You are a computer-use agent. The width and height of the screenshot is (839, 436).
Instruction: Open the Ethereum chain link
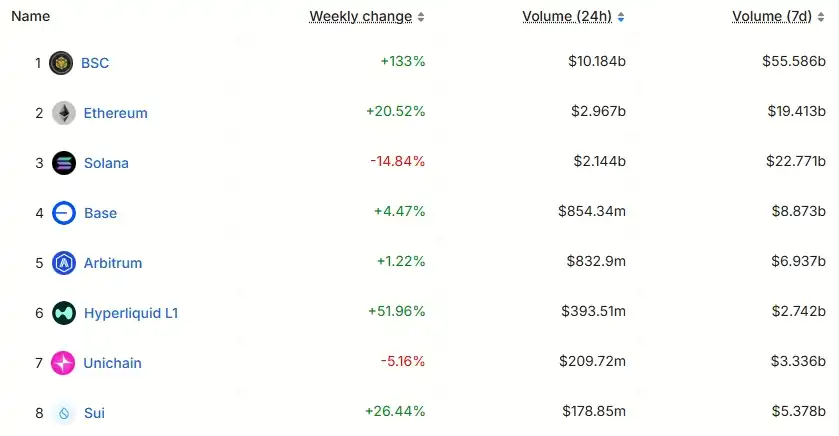coord(115,113)
